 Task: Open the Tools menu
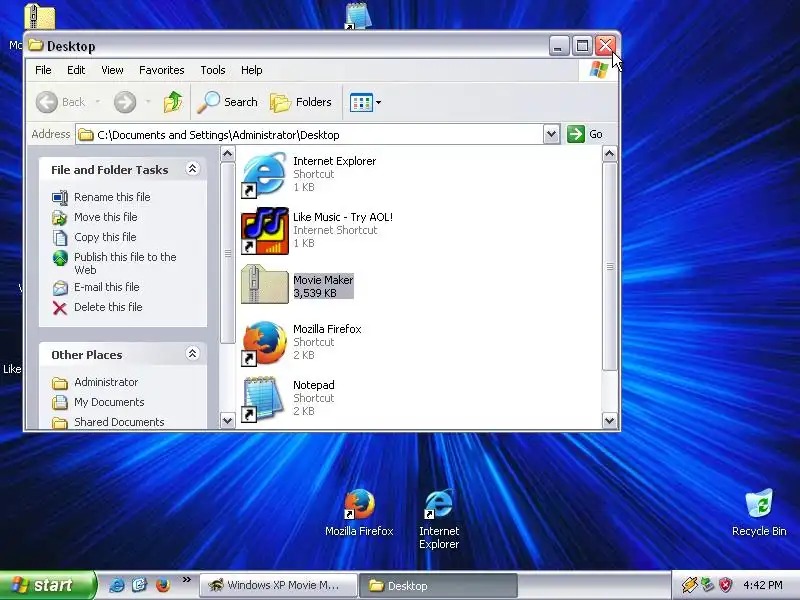tap(213, 70)
